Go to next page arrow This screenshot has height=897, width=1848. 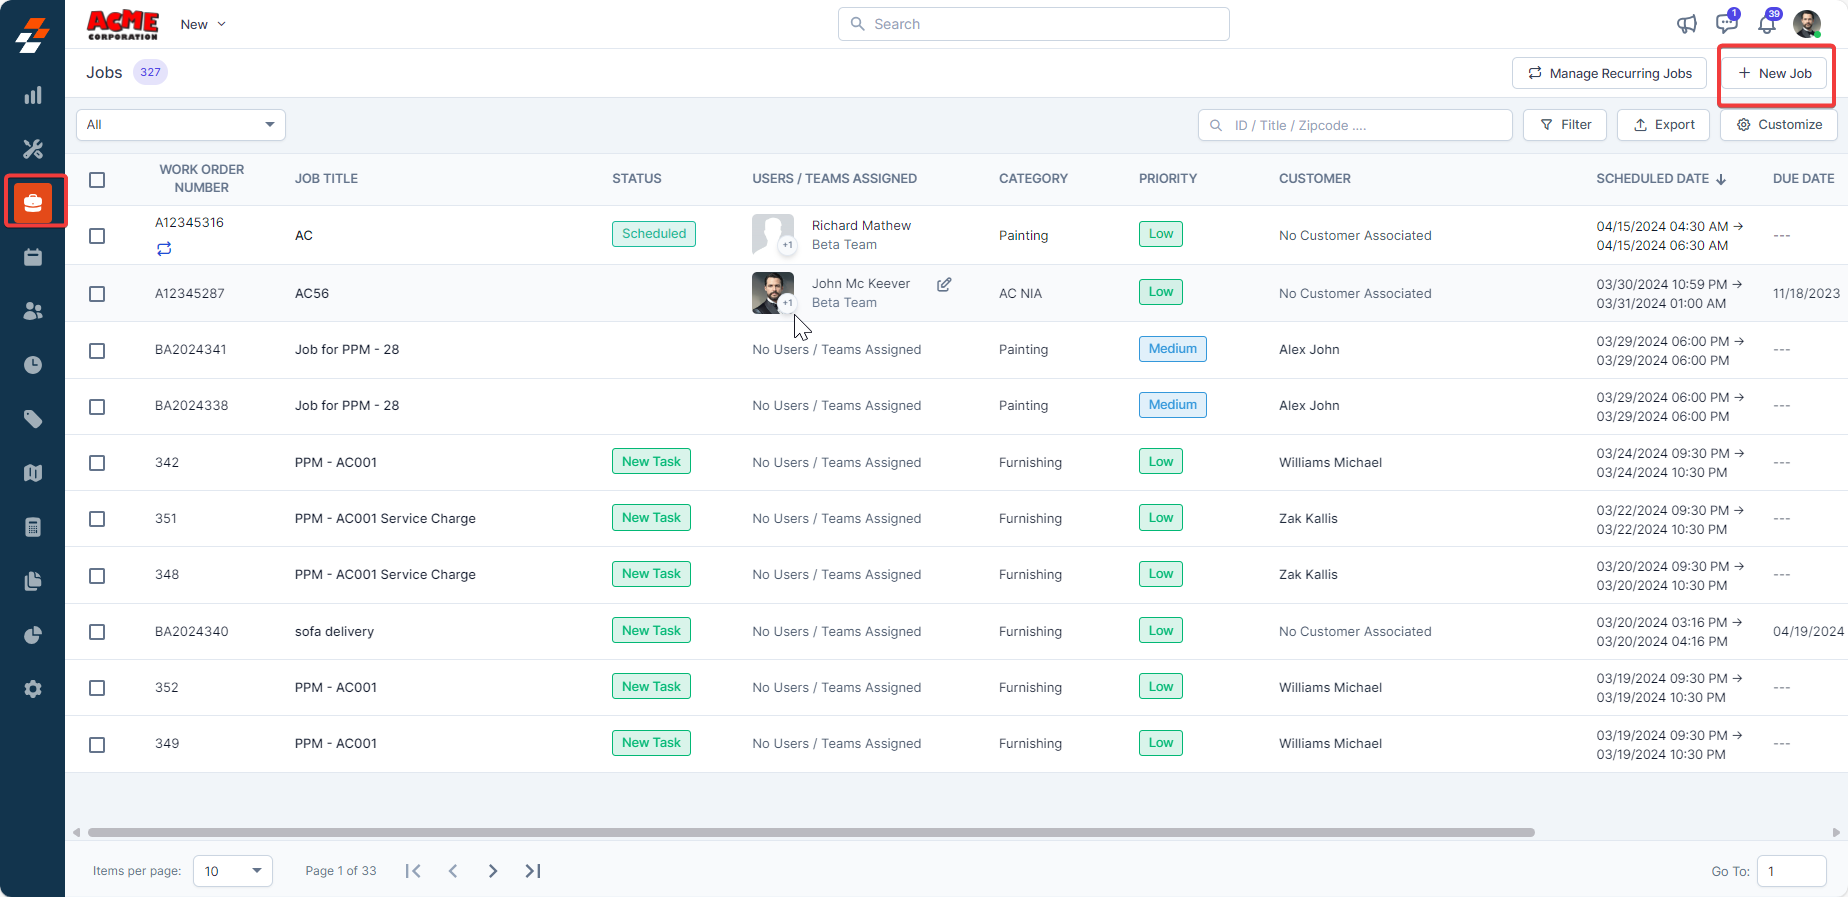coord(493,871)
